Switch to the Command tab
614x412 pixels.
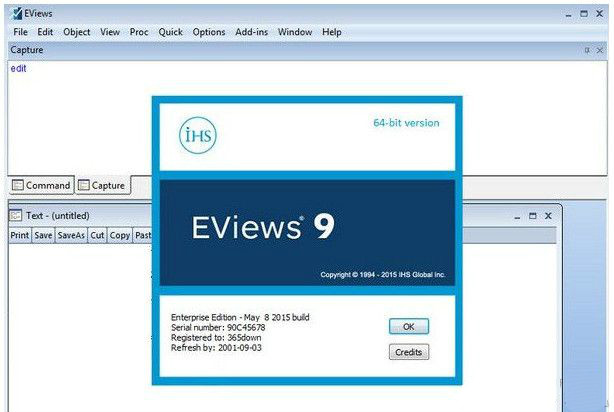[x=42, y=185]
